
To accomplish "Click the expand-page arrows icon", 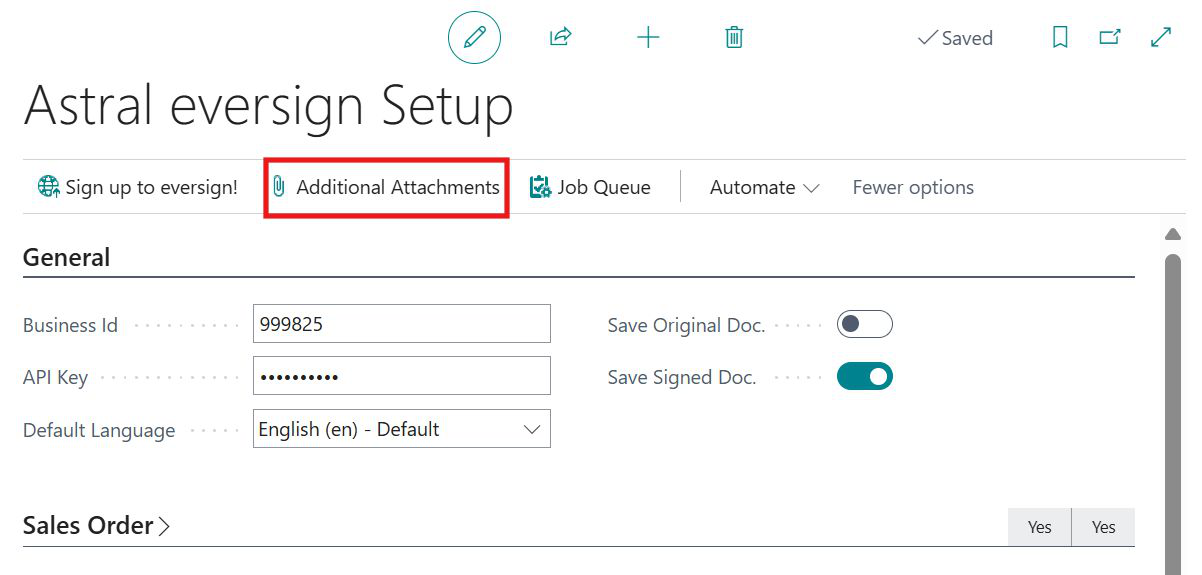I will [1161, 38].
